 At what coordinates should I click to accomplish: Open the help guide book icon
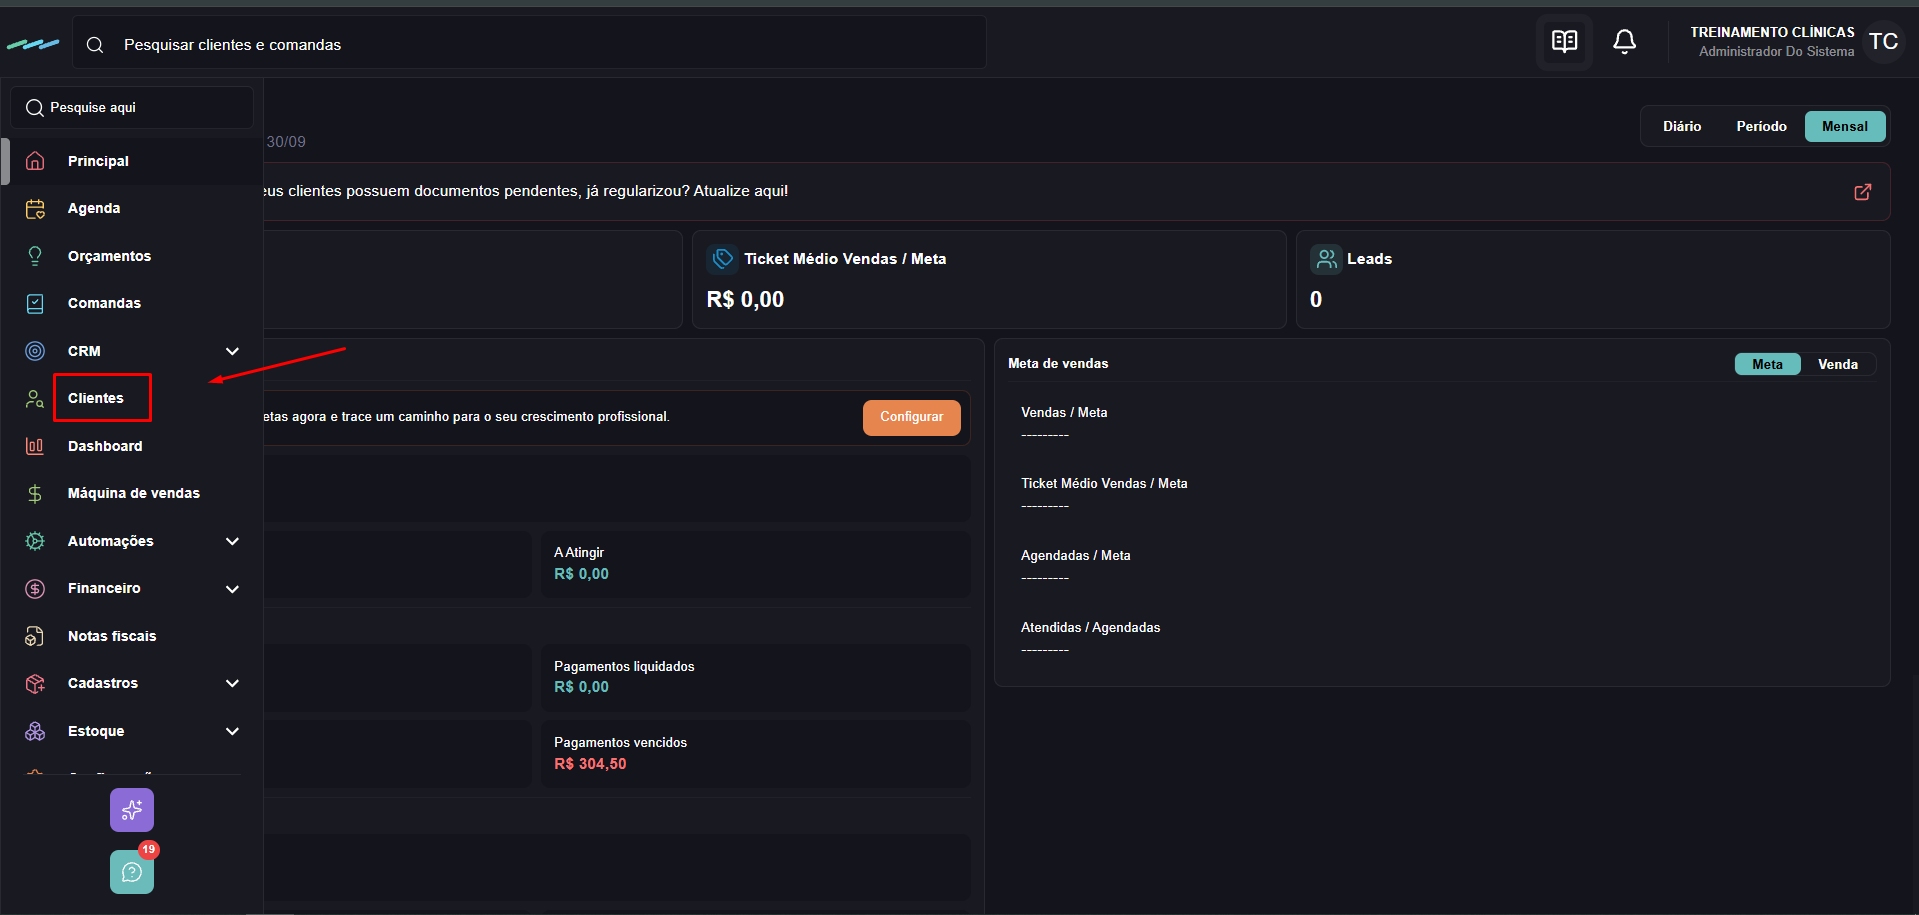[1564, 42]
